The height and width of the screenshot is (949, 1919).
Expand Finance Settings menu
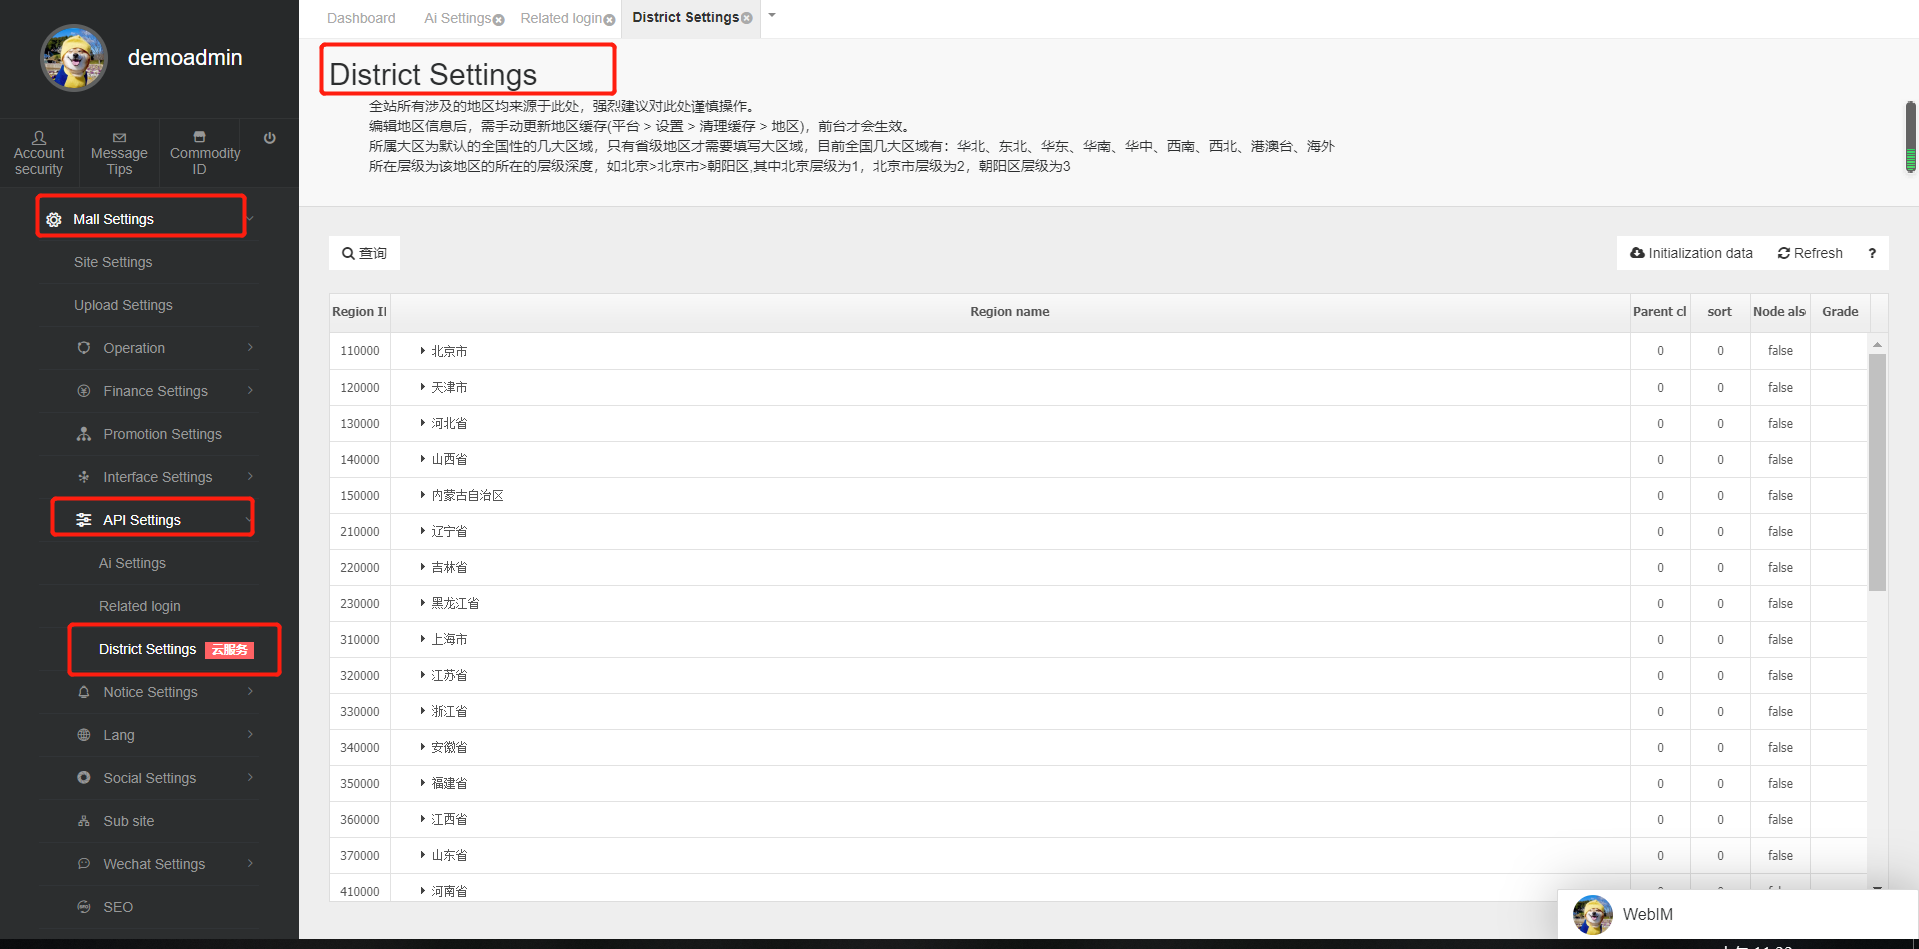(148, 391)
